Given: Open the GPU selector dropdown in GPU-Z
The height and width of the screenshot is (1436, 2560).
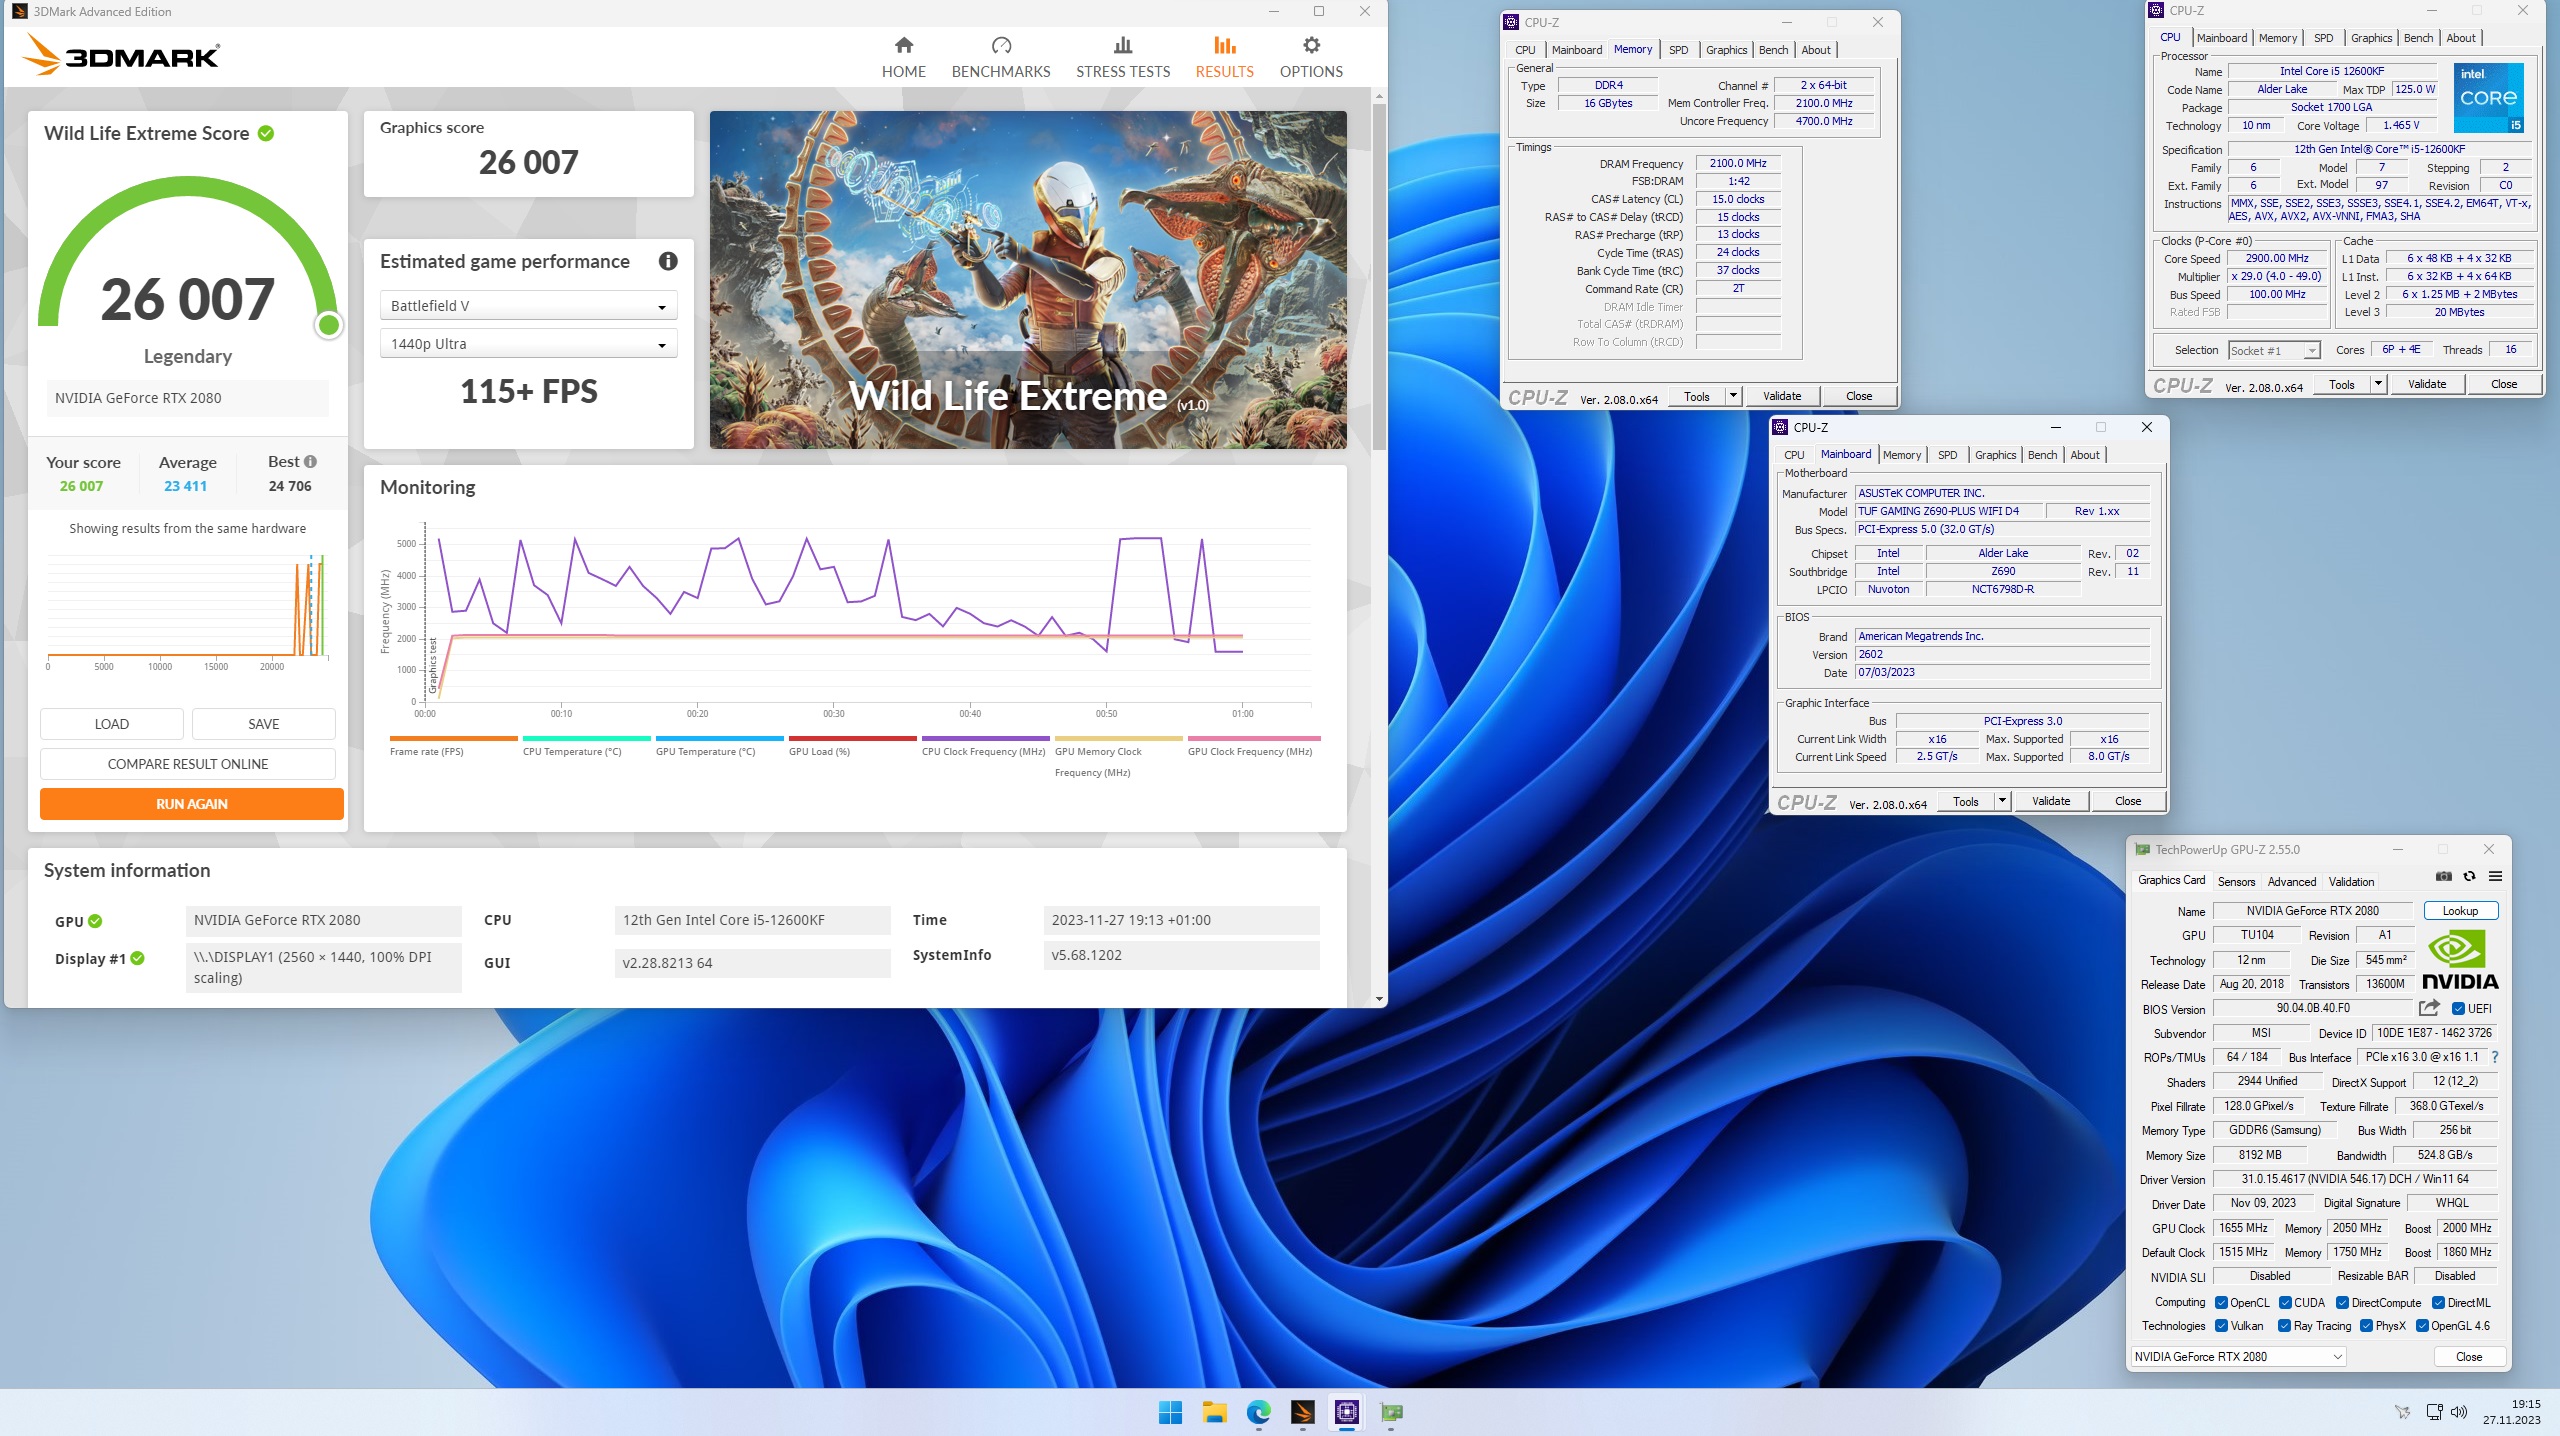Looking at the screenshot, I should tap(2238, 1357).
